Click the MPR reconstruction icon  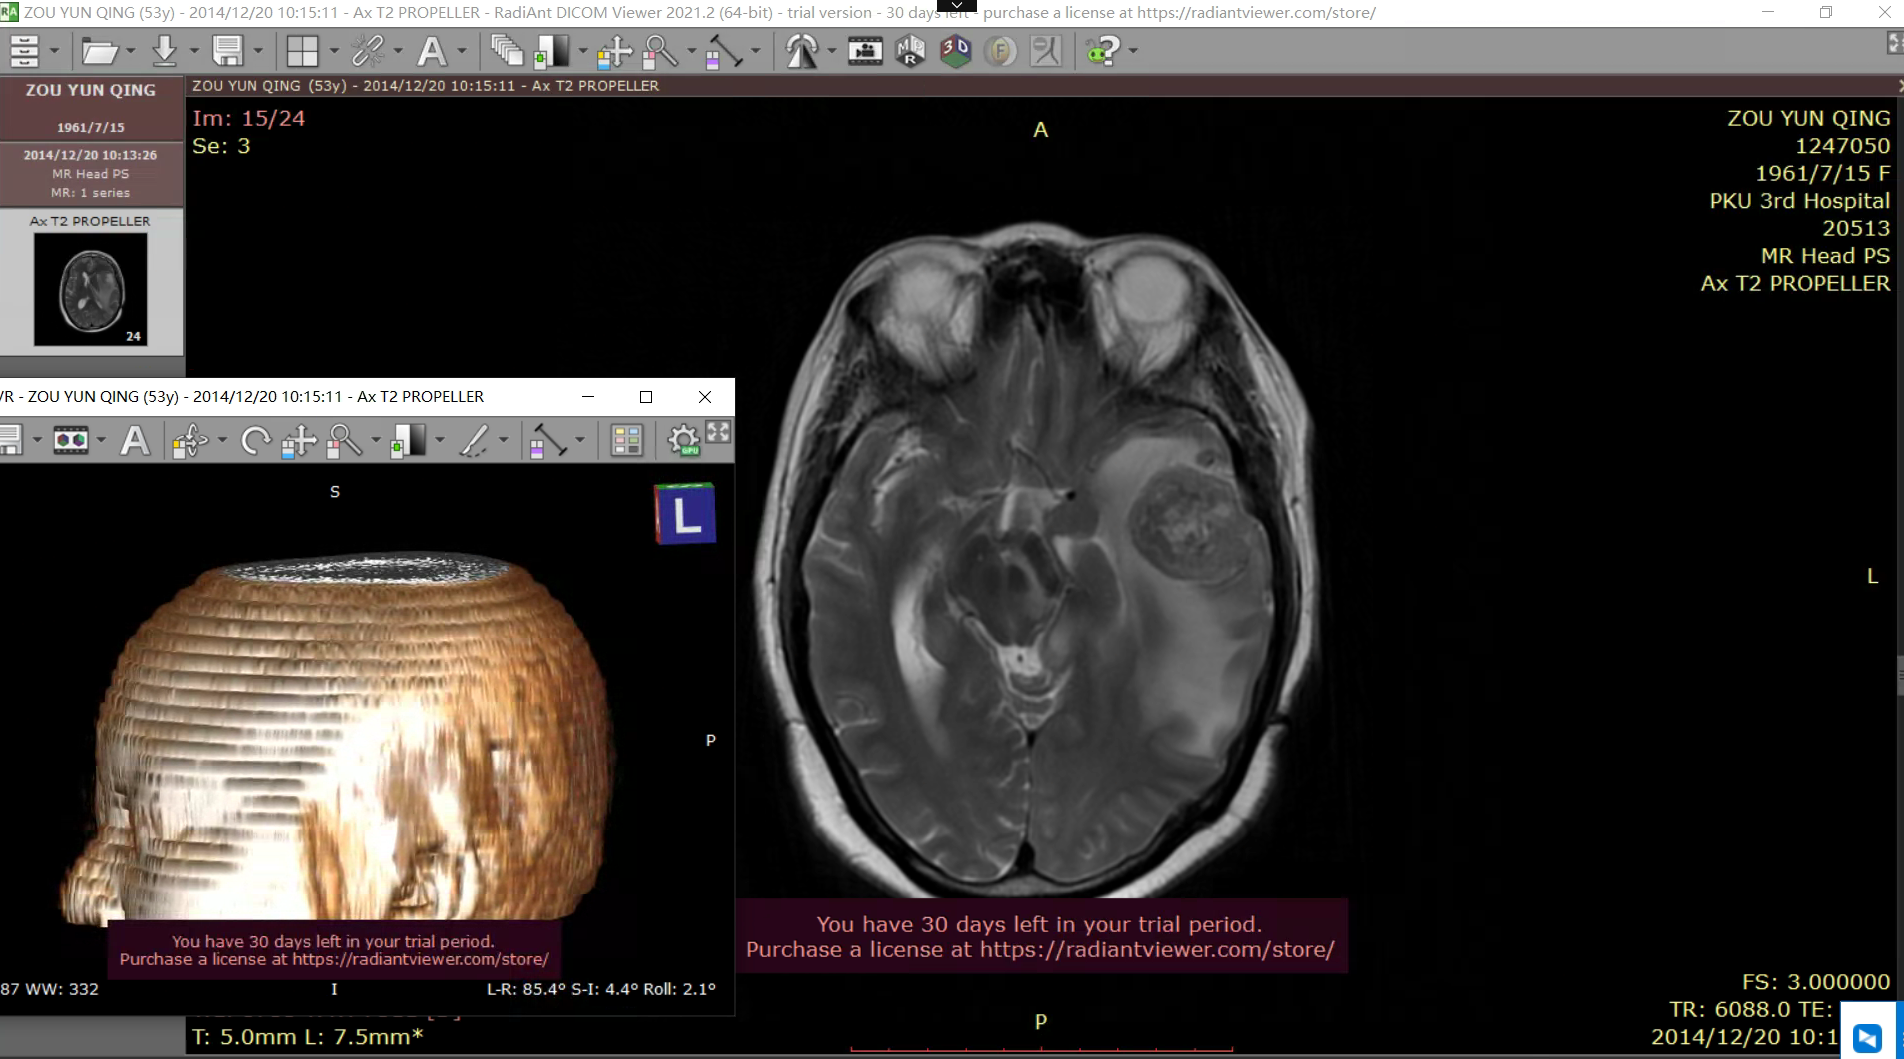(x=910, y=51)
